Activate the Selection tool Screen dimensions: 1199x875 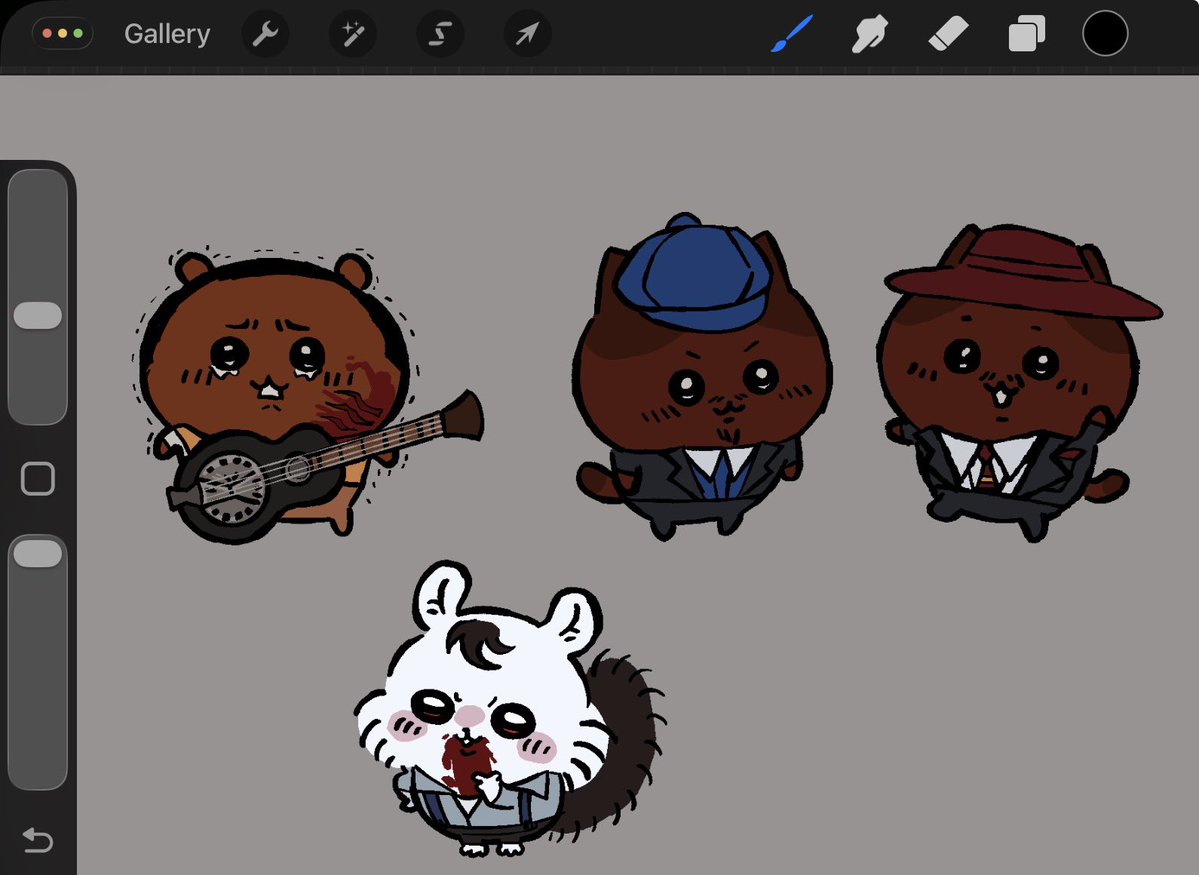coord(440,34)
